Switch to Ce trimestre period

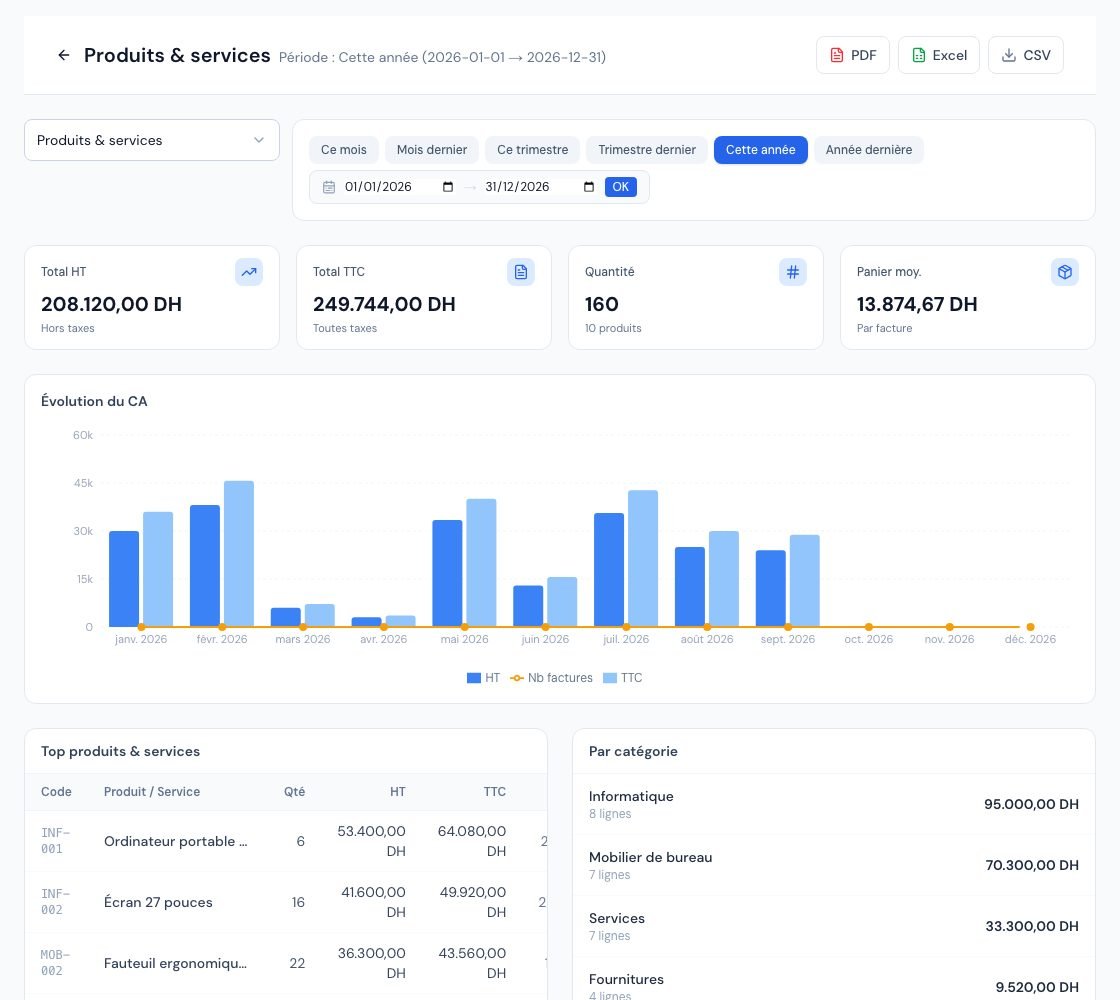pos(533,150)
